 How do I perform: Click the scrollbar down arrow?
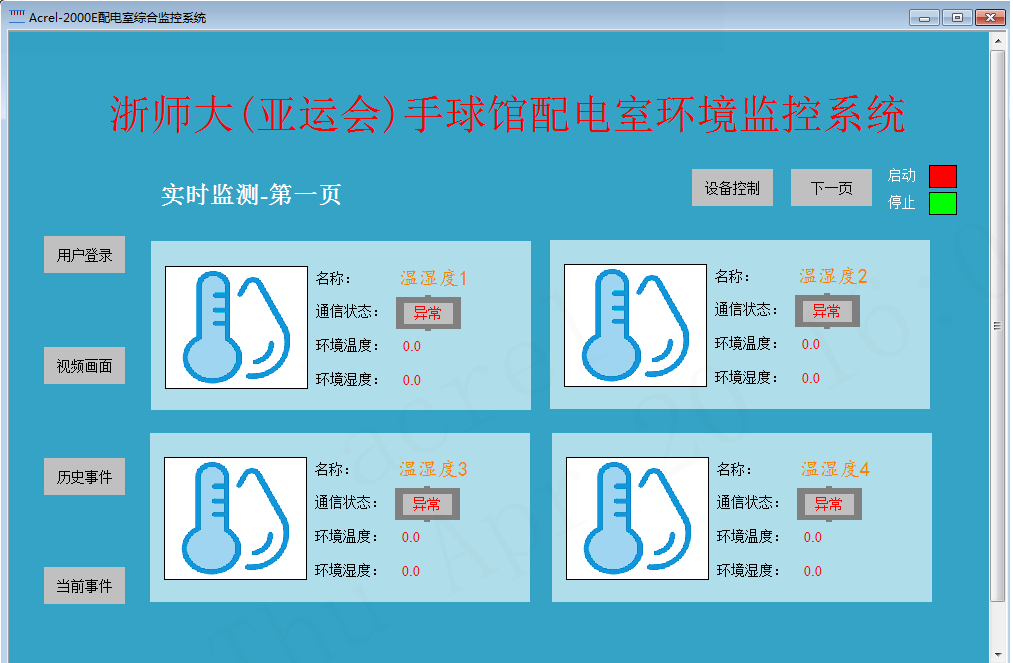[x=997, y=654]
